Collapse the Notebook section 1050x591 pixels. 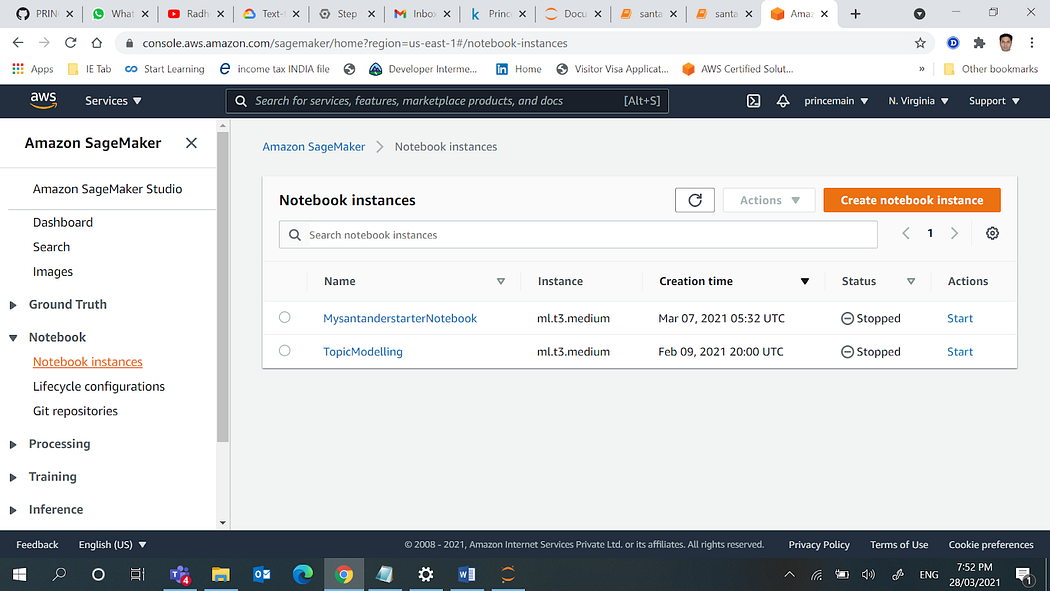click(x=13, y=338)
